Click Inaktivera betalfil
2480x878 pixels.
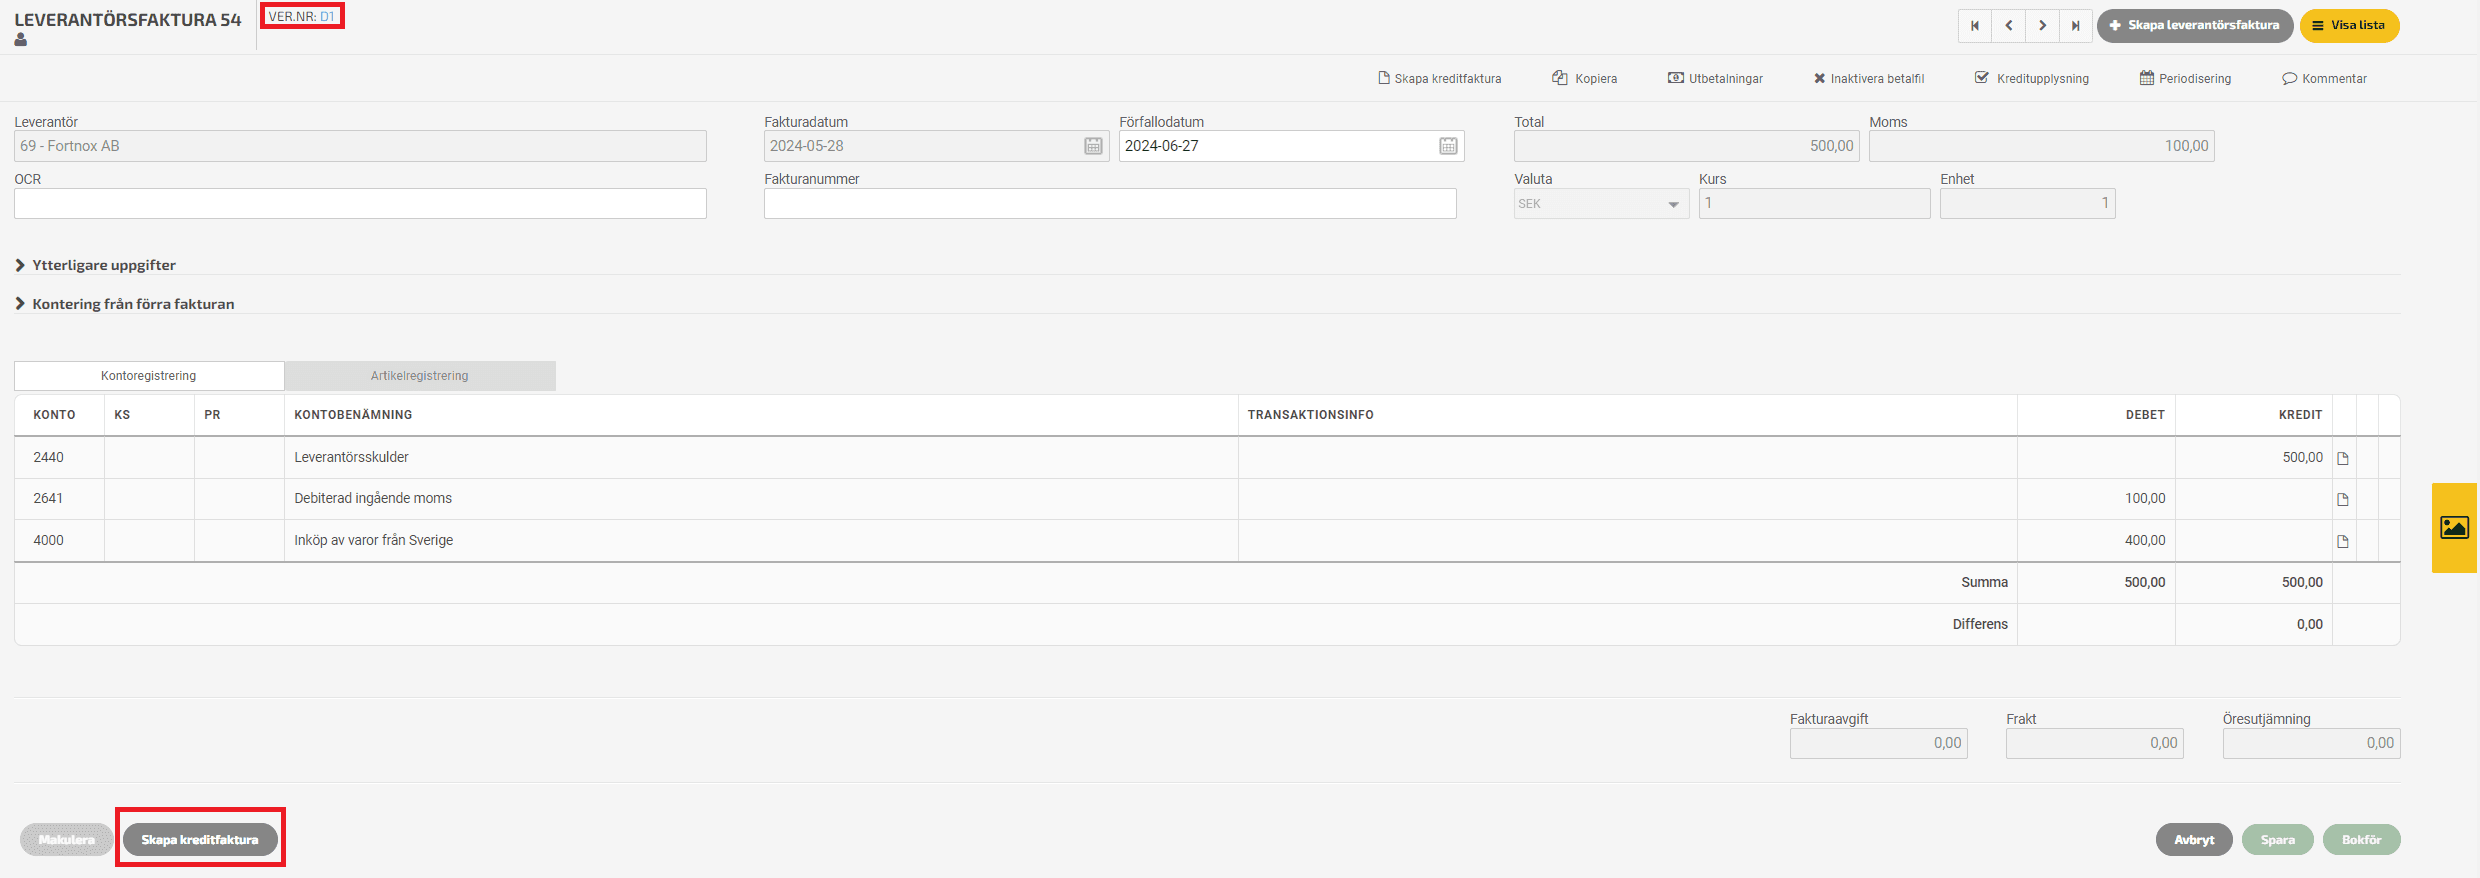[x=1869, y=79]
